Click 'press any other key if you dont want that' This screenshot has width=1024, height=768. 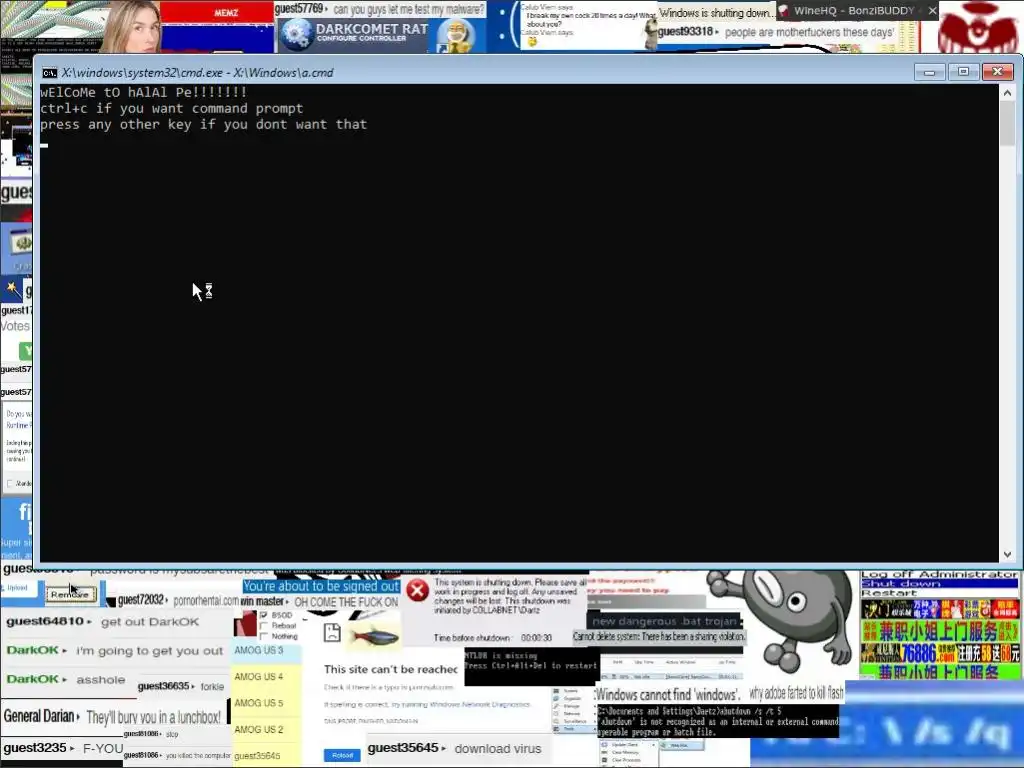(204, 124)
